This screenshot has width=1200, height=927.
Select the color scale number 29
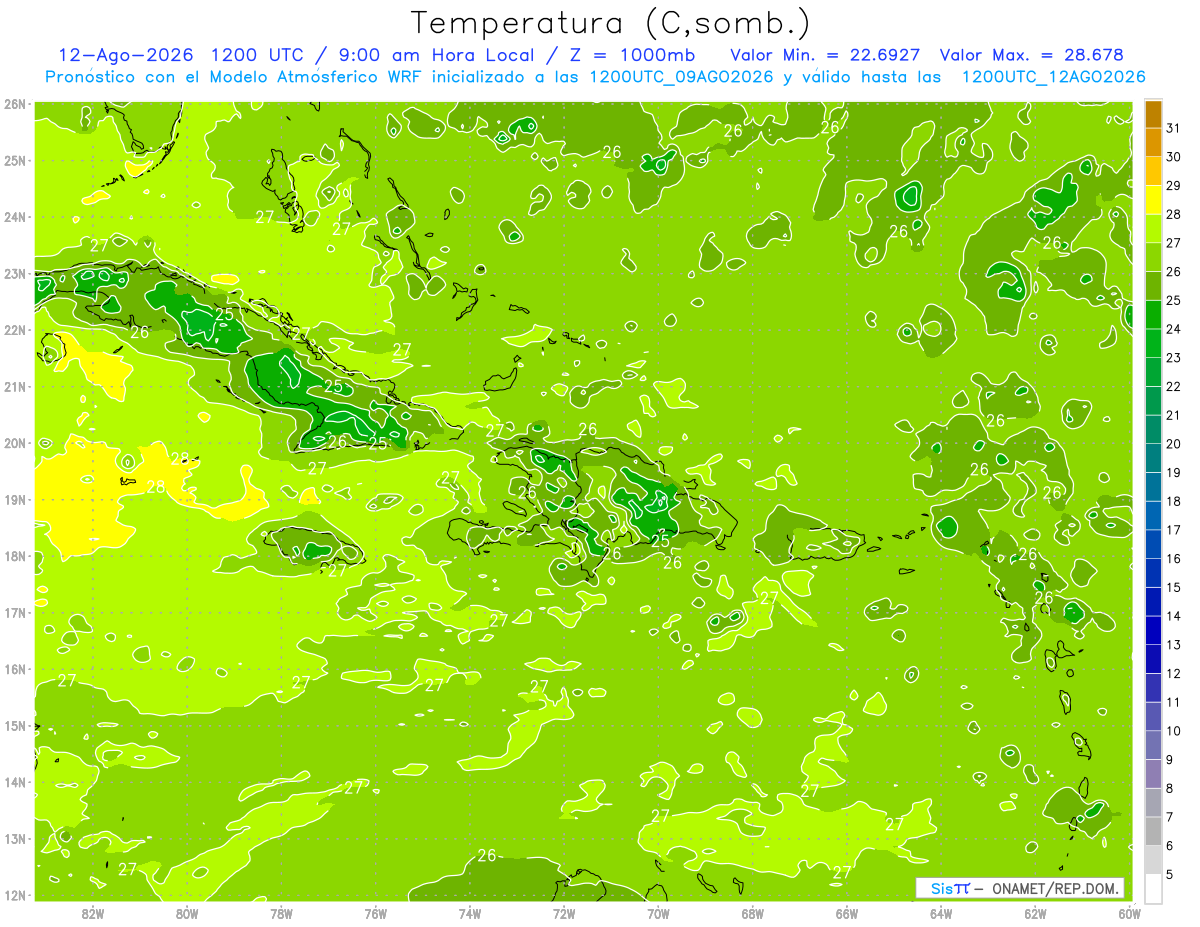(1174, 186)
